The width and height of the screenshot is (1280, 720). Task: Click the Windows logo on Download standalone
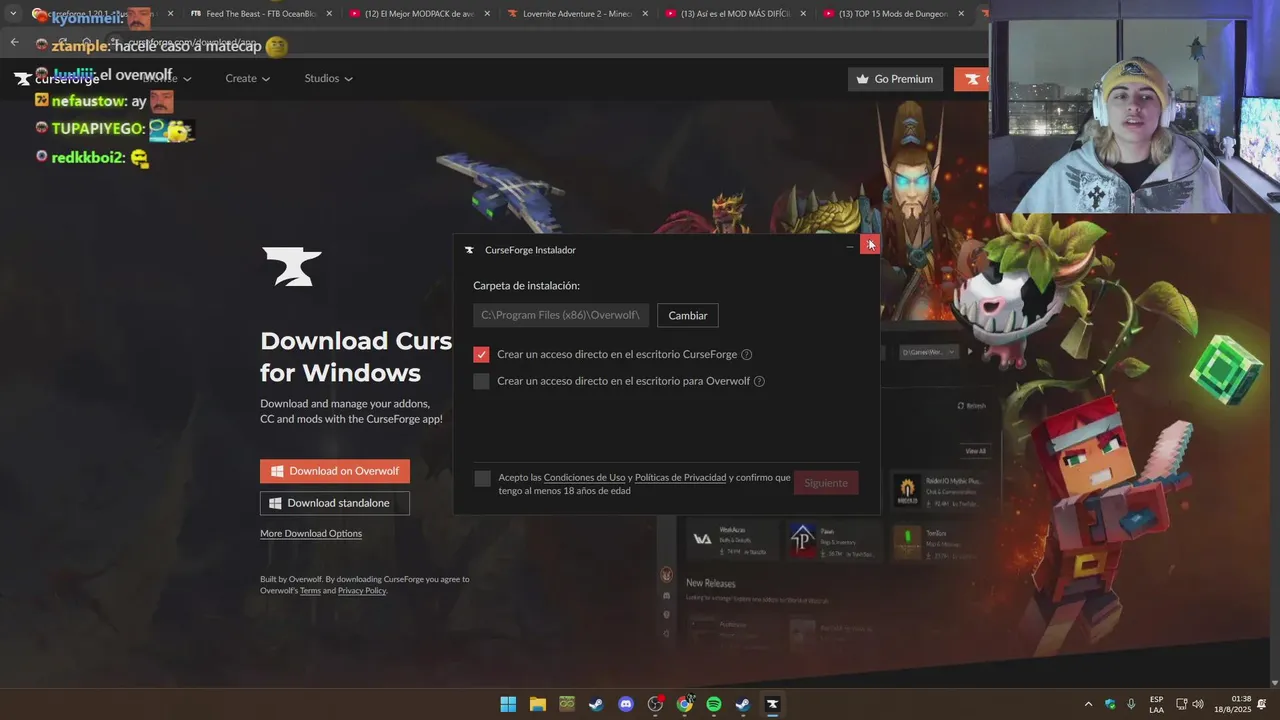(276, 503)
